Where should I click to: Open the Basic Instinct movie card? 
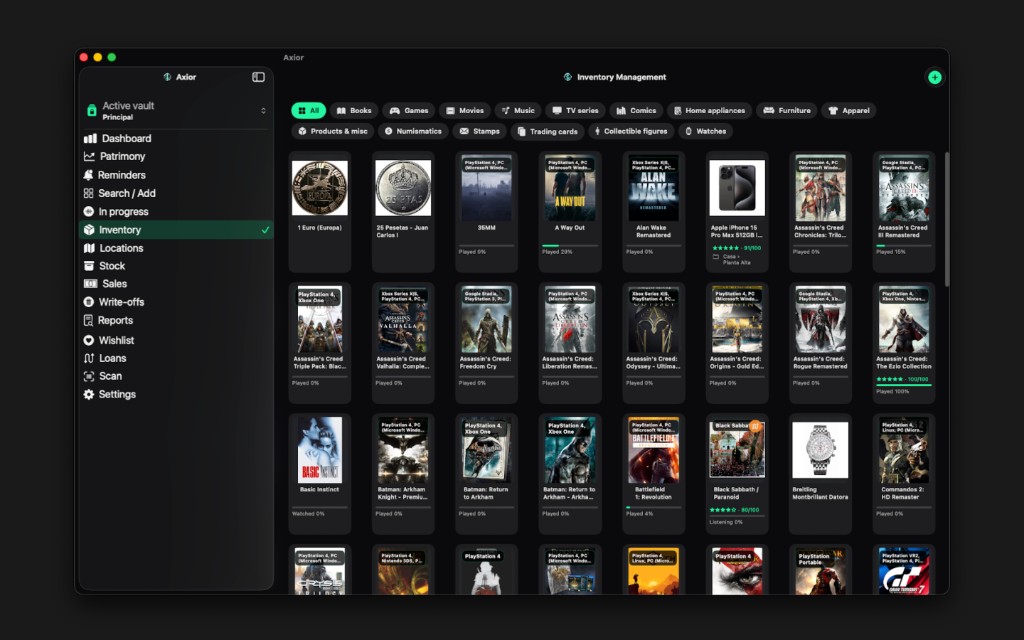click(x=319, y=473)
